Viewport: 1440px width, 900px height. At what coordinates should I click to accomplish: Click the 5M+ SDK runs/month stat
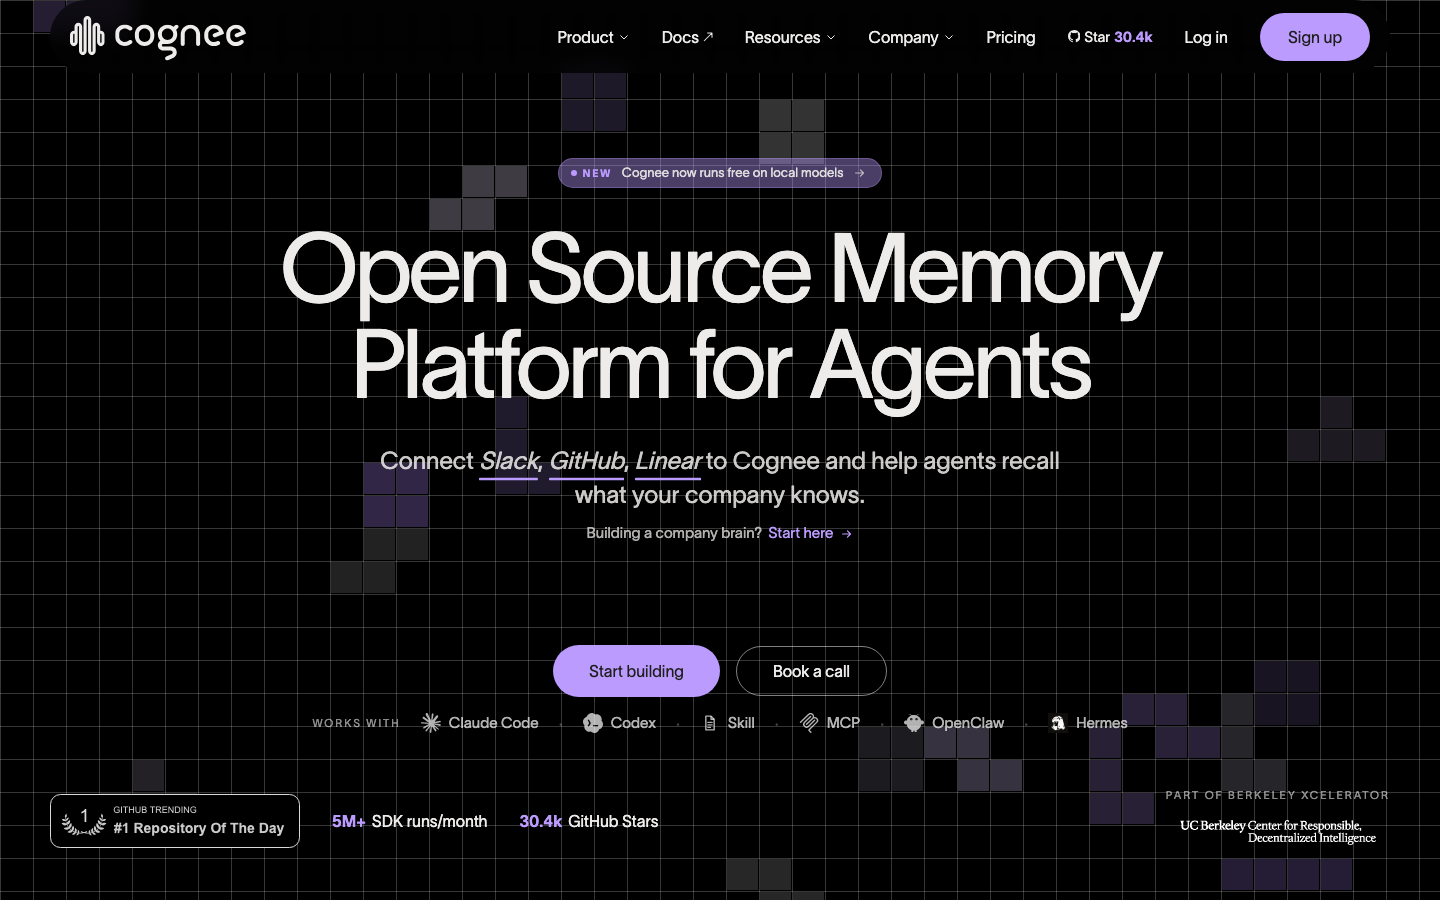click(x=410, y=821)
